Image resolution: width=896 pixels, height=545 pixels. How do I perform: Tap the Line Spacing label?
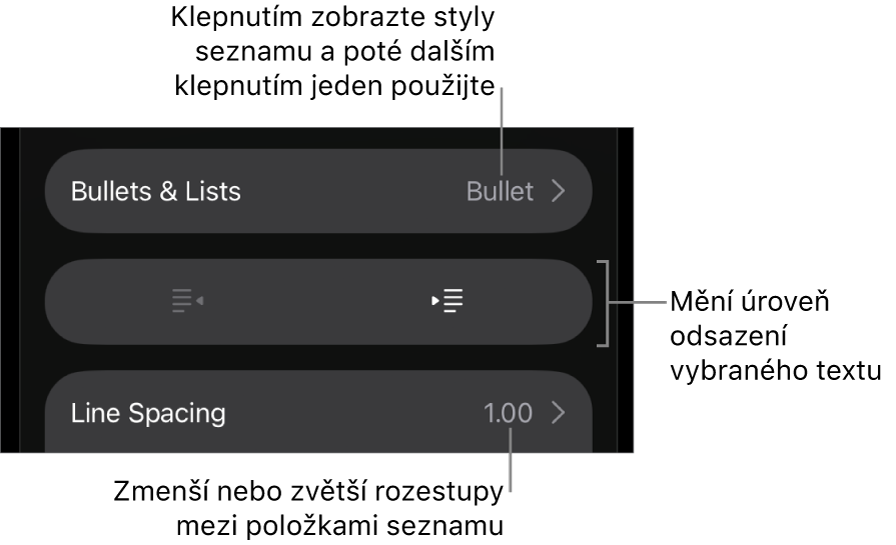click(x=148, y=412)
